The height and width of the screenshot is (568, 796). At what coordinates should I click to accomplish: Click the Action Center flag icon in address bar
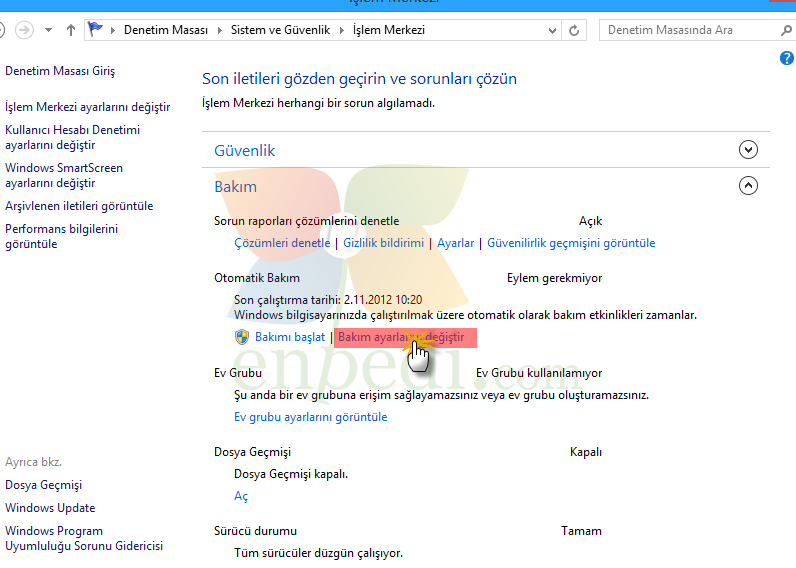(96, 30)
